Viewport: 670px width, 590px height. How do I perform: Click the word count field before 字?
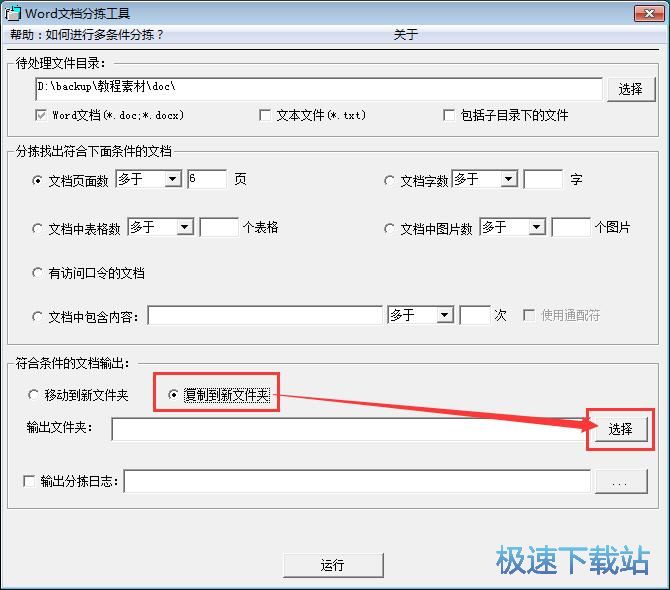(543, 179)
